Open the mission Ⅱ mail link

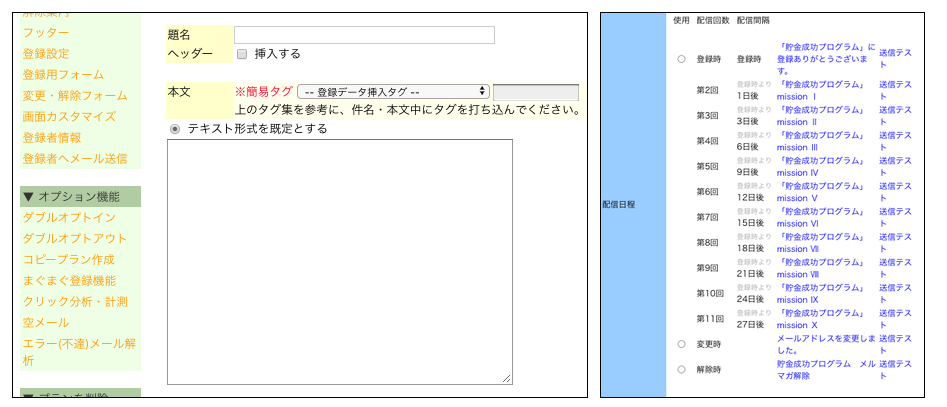821,116
